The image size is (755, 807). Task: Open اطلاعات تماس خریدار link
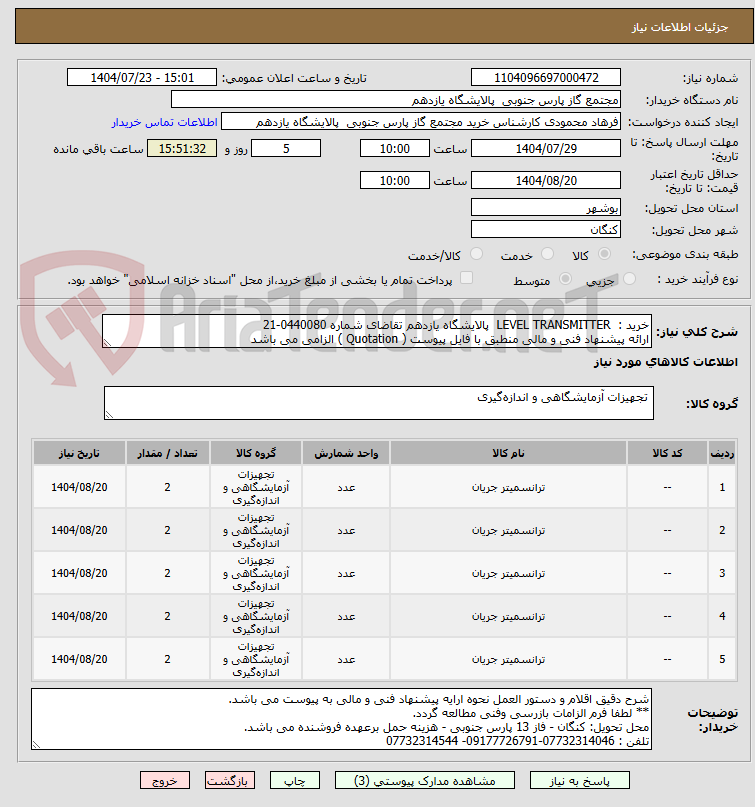165,122
